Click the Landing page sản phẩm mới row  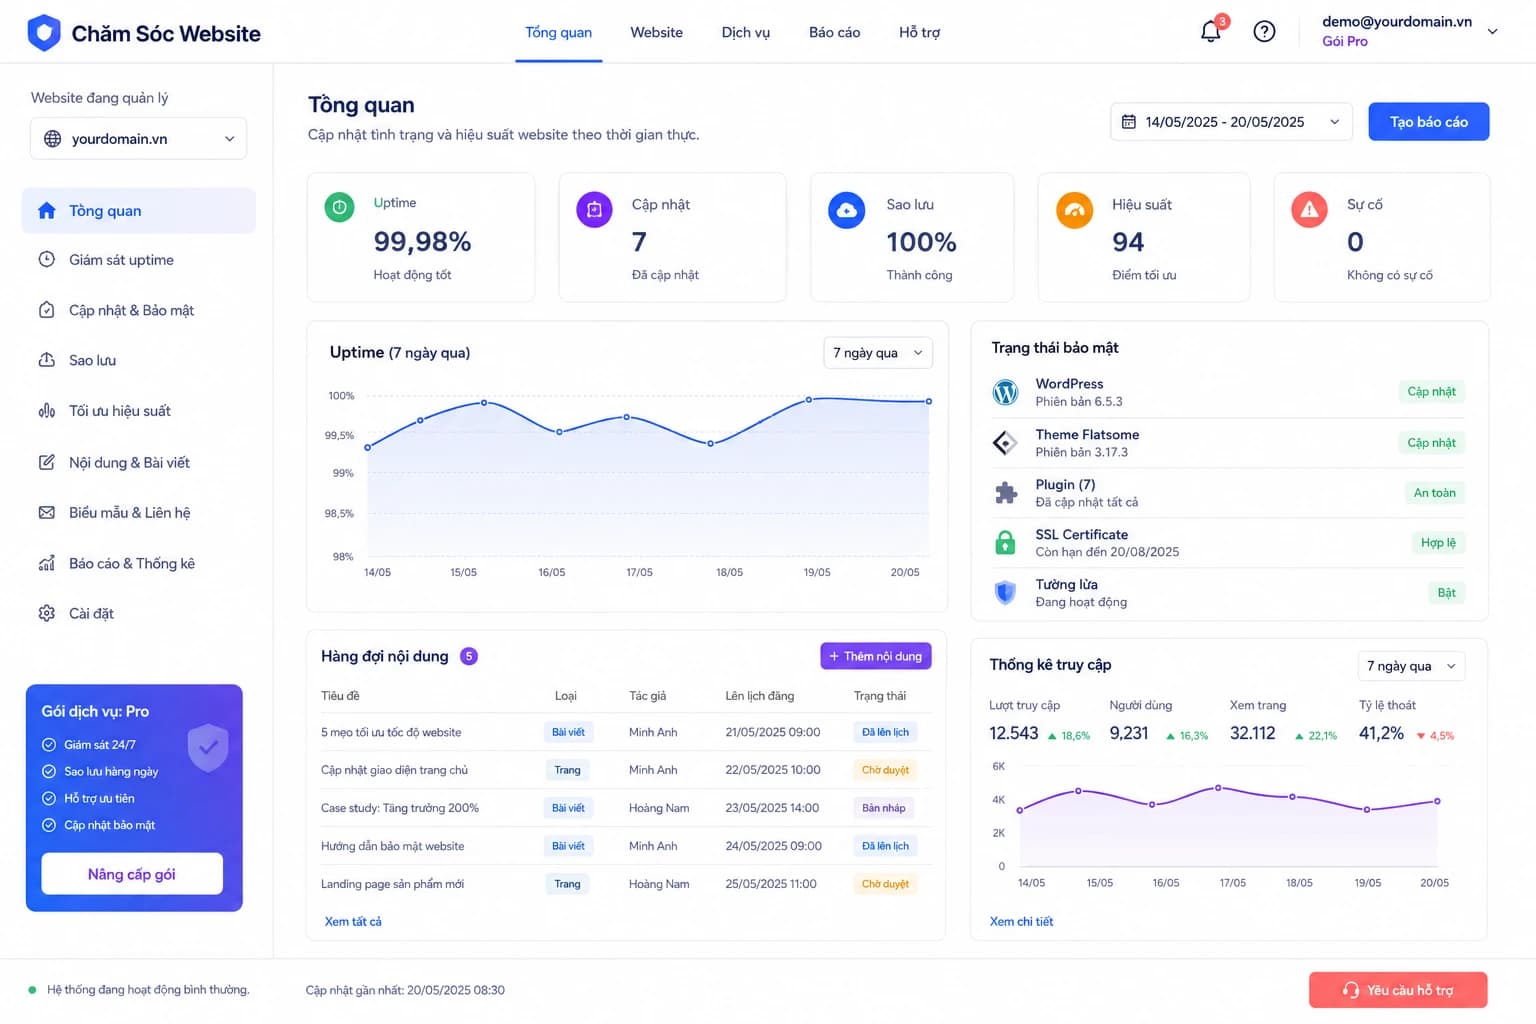tap(626, 884)
